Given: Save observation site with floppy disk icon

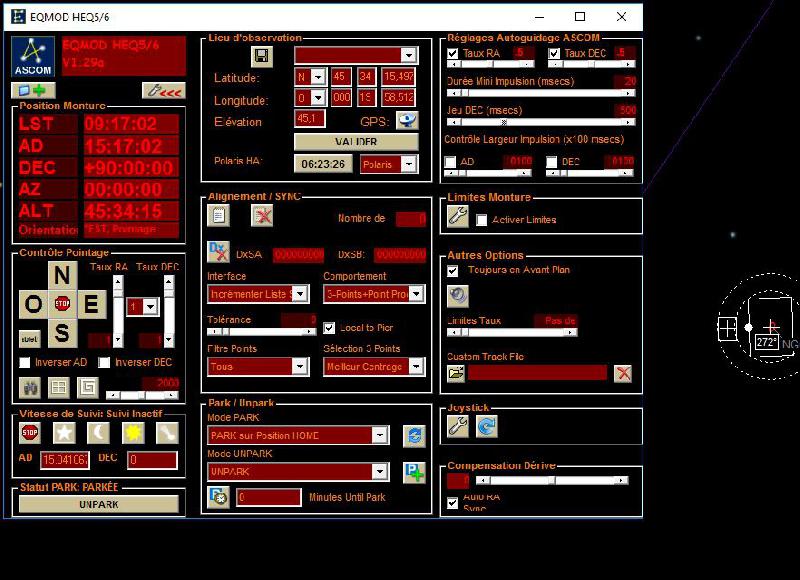Looking at the screenshot, I should (262, 56).
